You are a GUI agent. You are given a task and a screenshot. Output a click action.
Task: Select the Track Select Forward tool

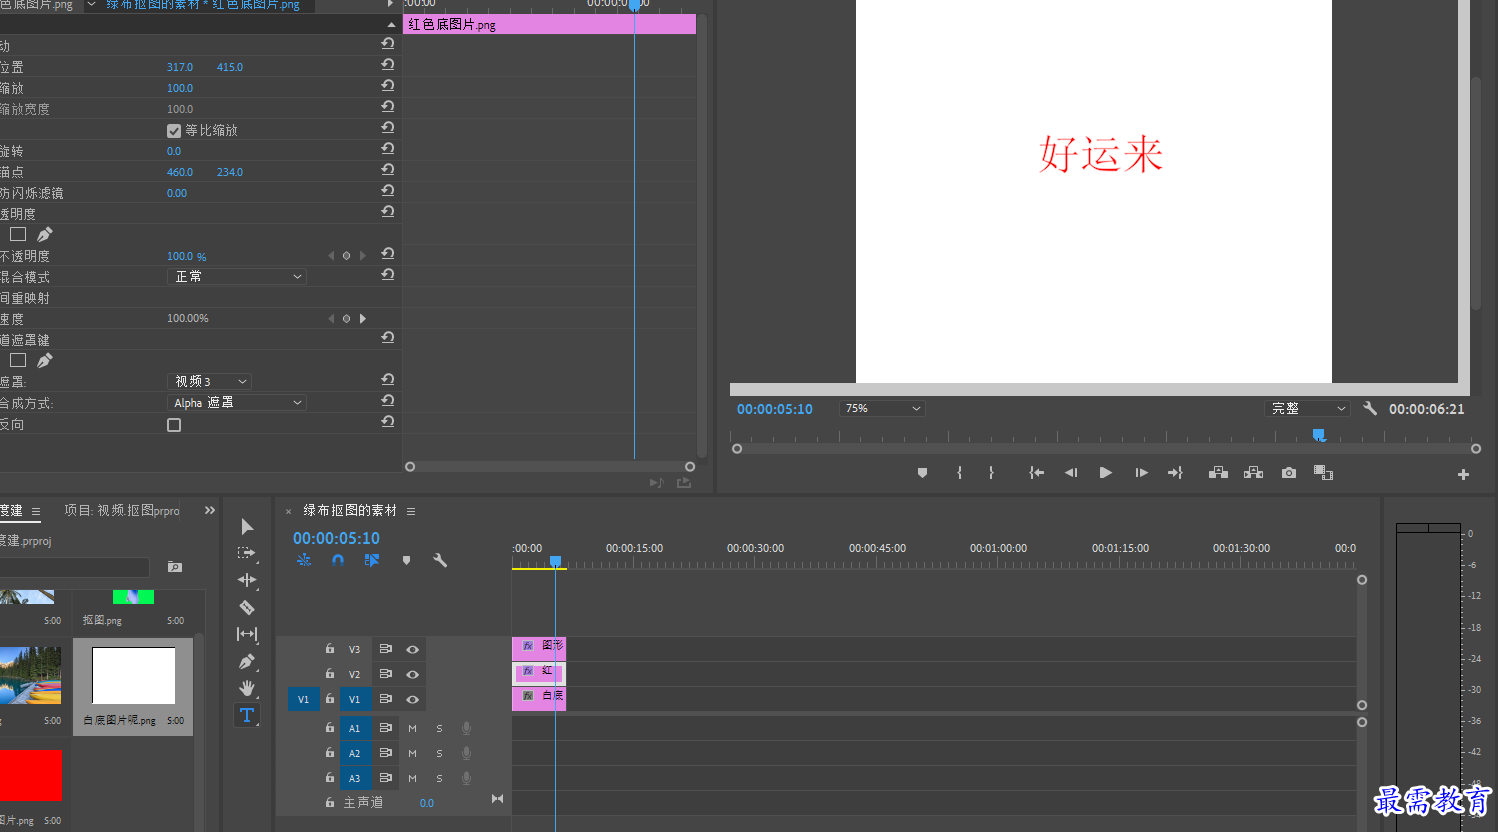[246, 553]
